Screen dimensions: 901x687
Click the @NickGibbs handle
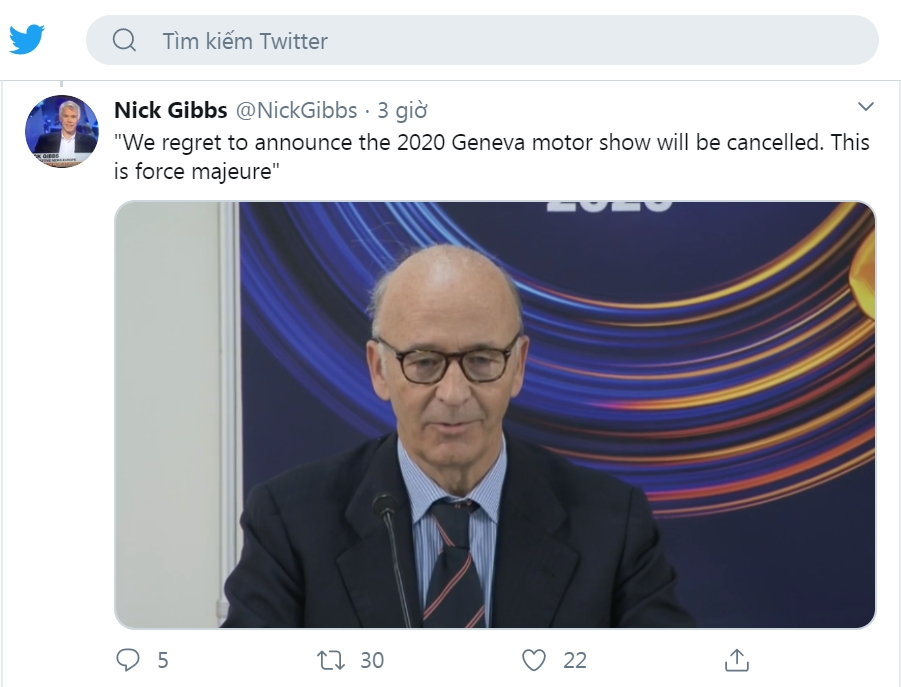coord(293,110)
